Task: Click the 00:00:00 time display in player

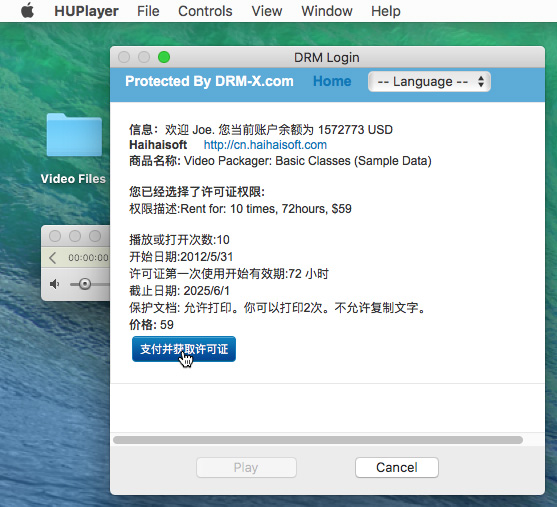Action: pos(88,258)
